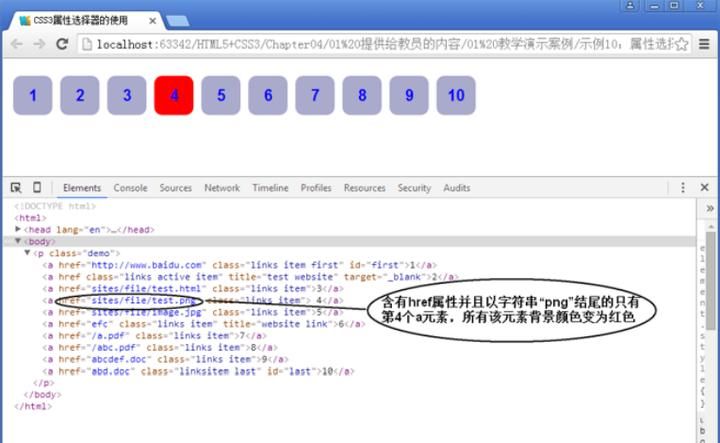
Task: Click the page link numbered 3
Action: [127, 95]
